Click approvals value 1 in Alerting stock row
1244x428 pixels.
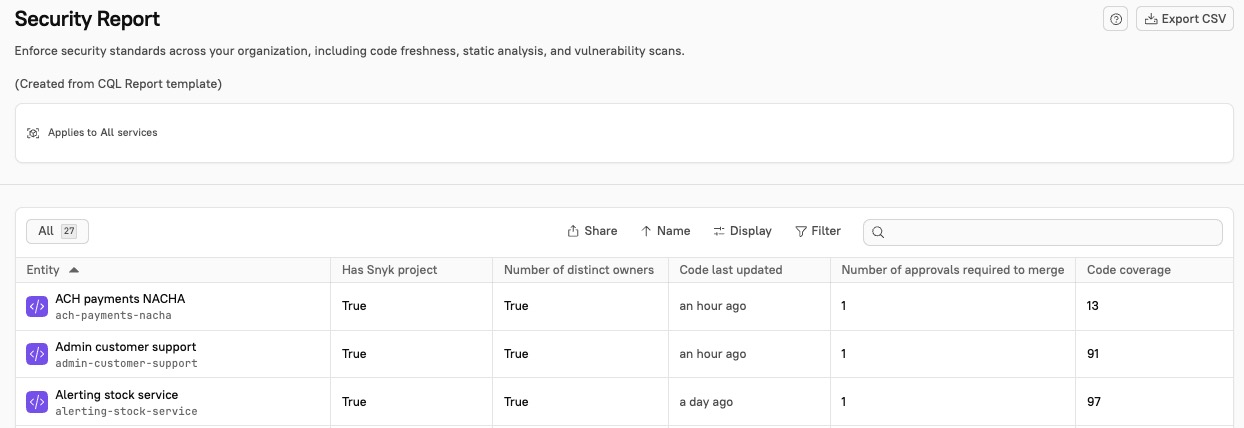pos(844,402)
